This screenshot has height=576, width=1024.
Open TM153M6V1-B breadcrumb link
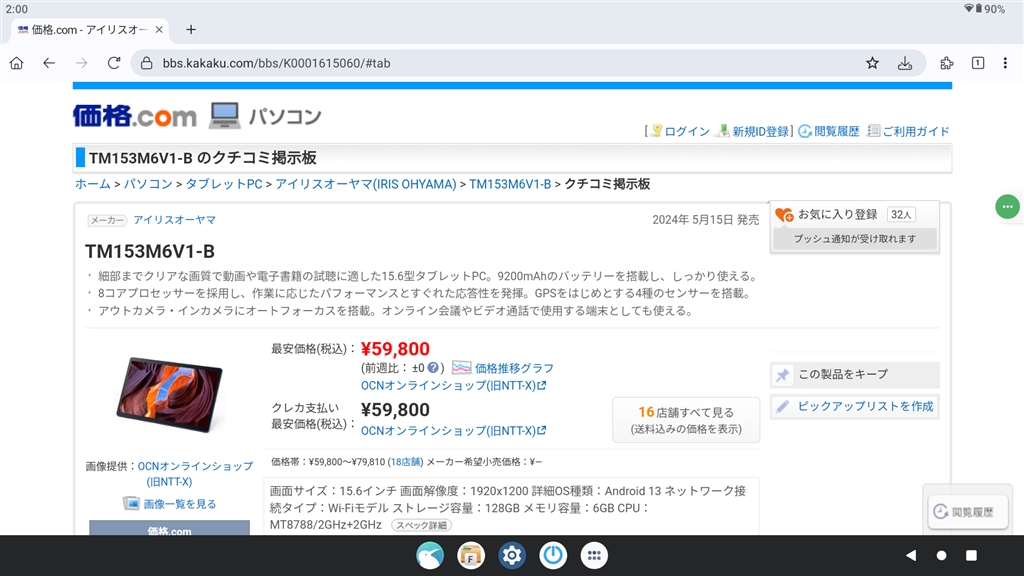click(x=510, y=184)
